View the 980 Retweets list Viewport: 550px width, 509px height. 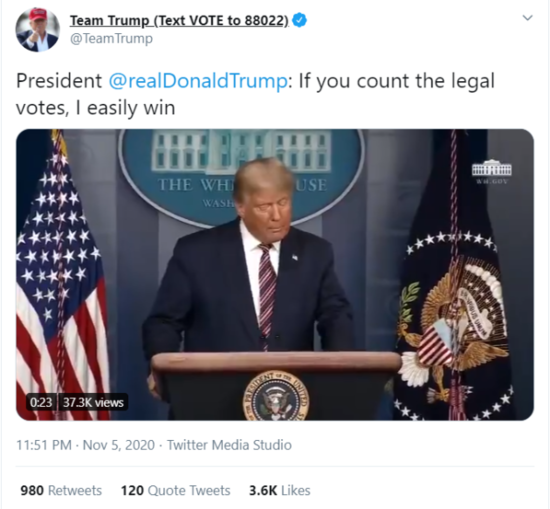[x=61, y=490]
